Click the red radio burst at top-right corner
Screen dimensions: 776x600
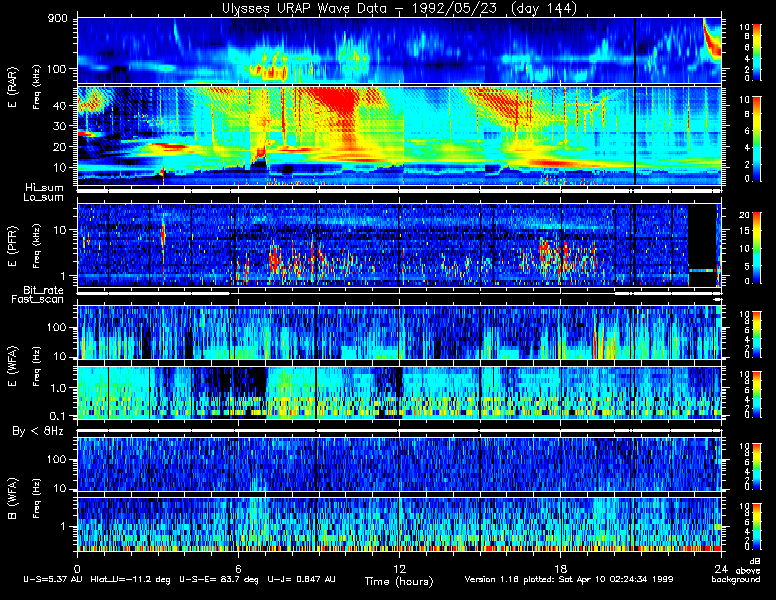coord(712,40)
